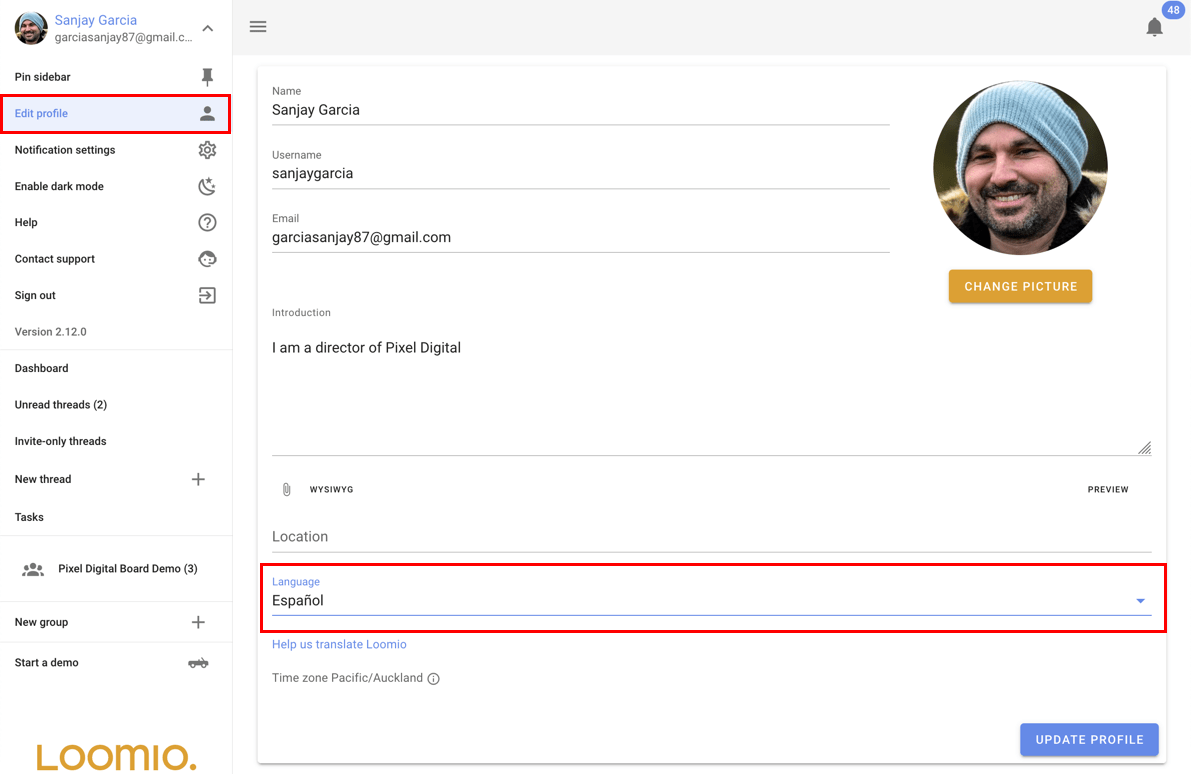Open Pixel Digital Board Demo group
Screen dimensions: 1191x774
pyautogui.click(x=116, y=569)
